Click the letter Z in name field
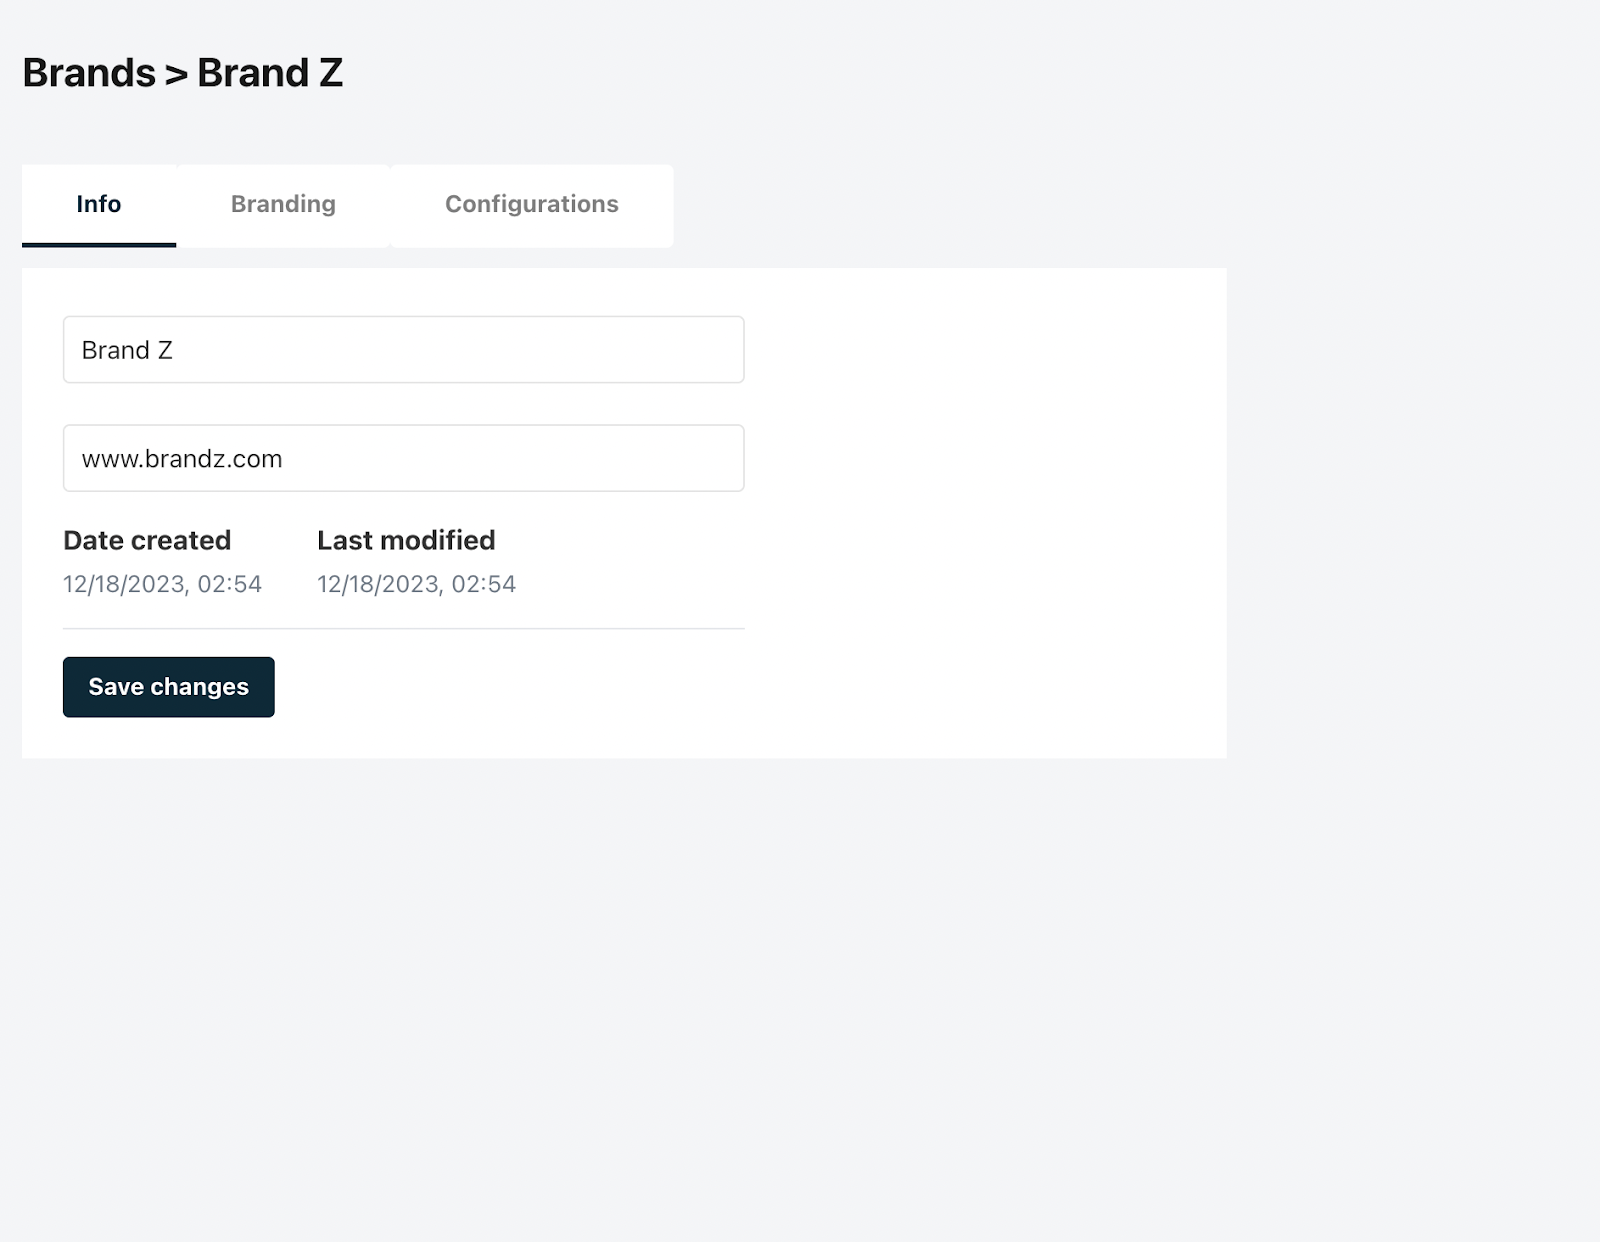The height and width of the screenshot is (1242, 1600). point(165,350)
